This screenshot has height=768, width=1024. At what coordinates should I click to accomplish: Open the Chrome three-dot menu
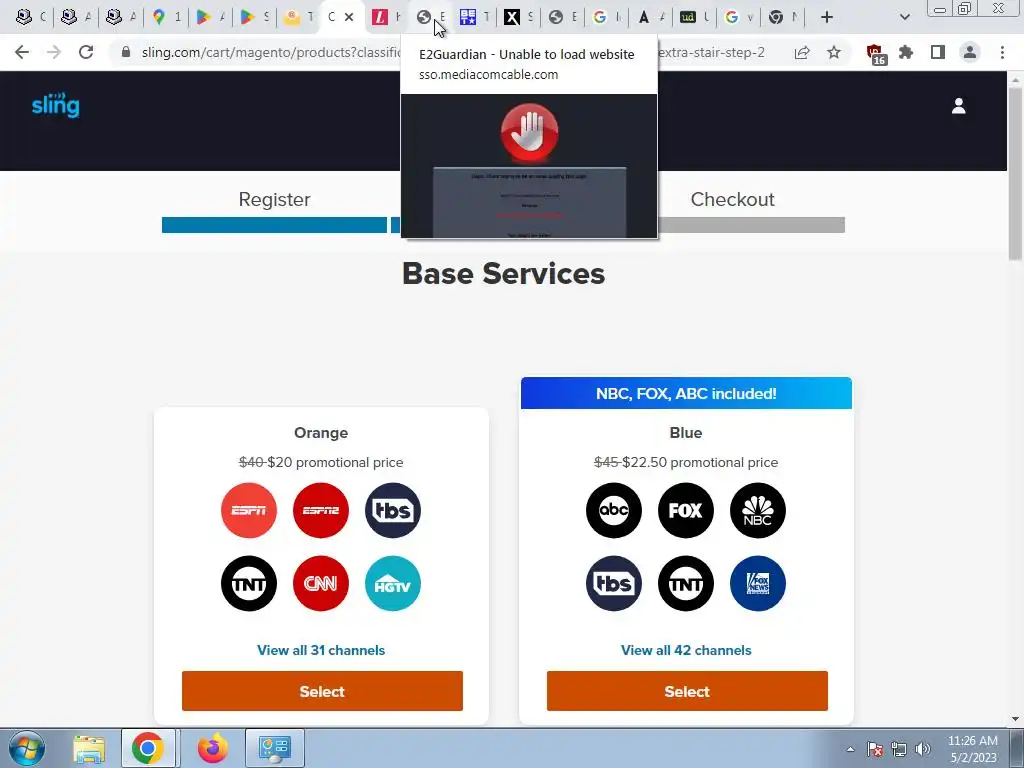(x=1002, y=52)
